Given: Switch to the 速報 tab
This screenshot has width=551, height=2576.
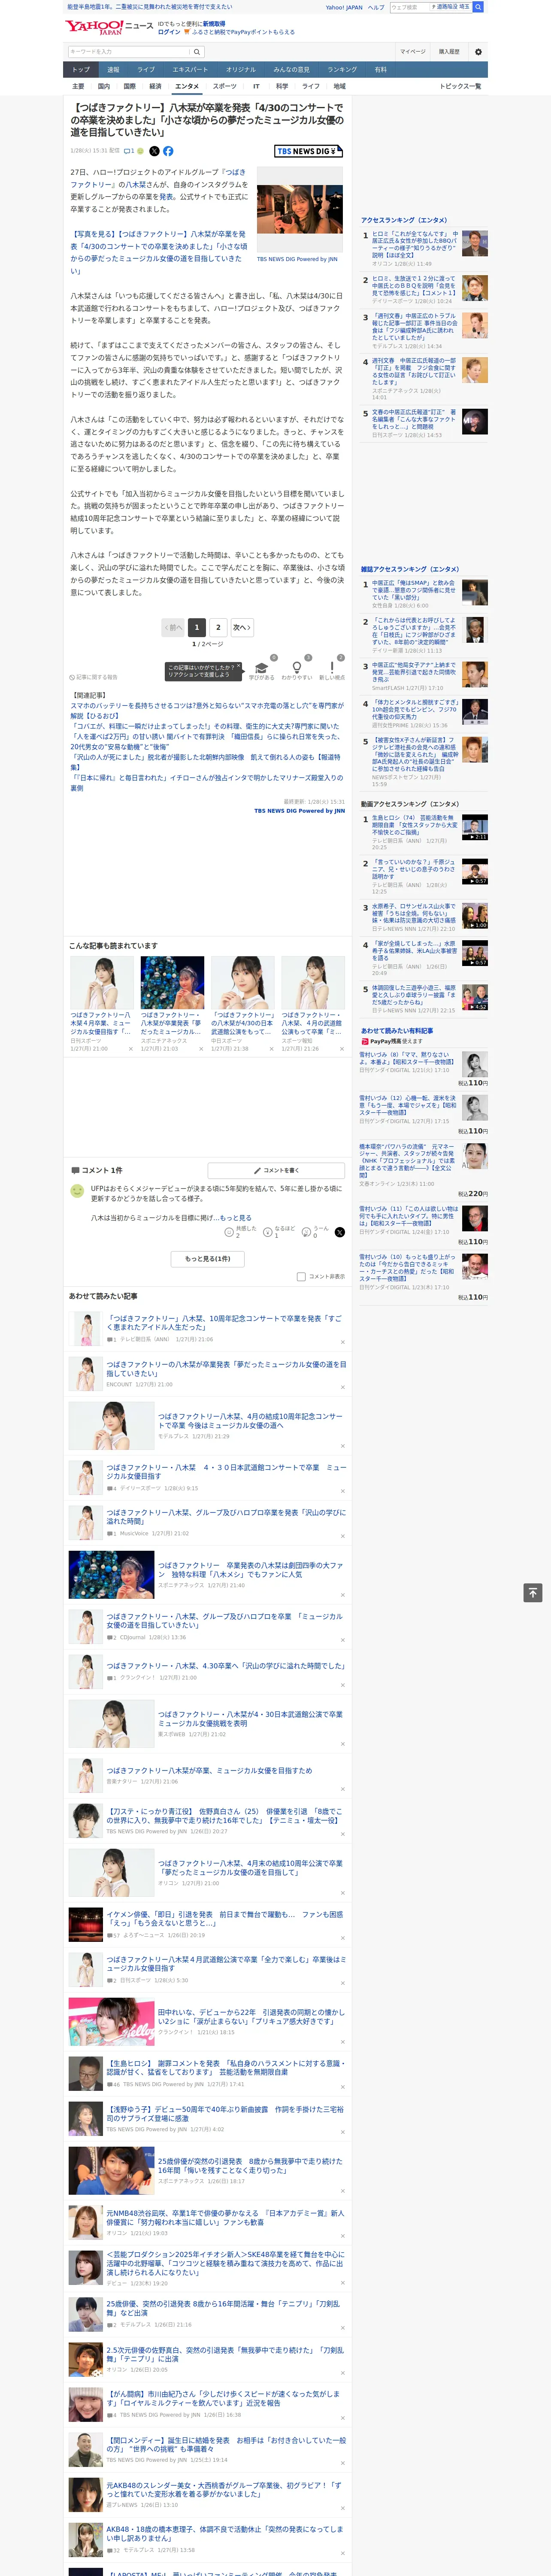Looking at the screenshot, I should tap(113, 70).
